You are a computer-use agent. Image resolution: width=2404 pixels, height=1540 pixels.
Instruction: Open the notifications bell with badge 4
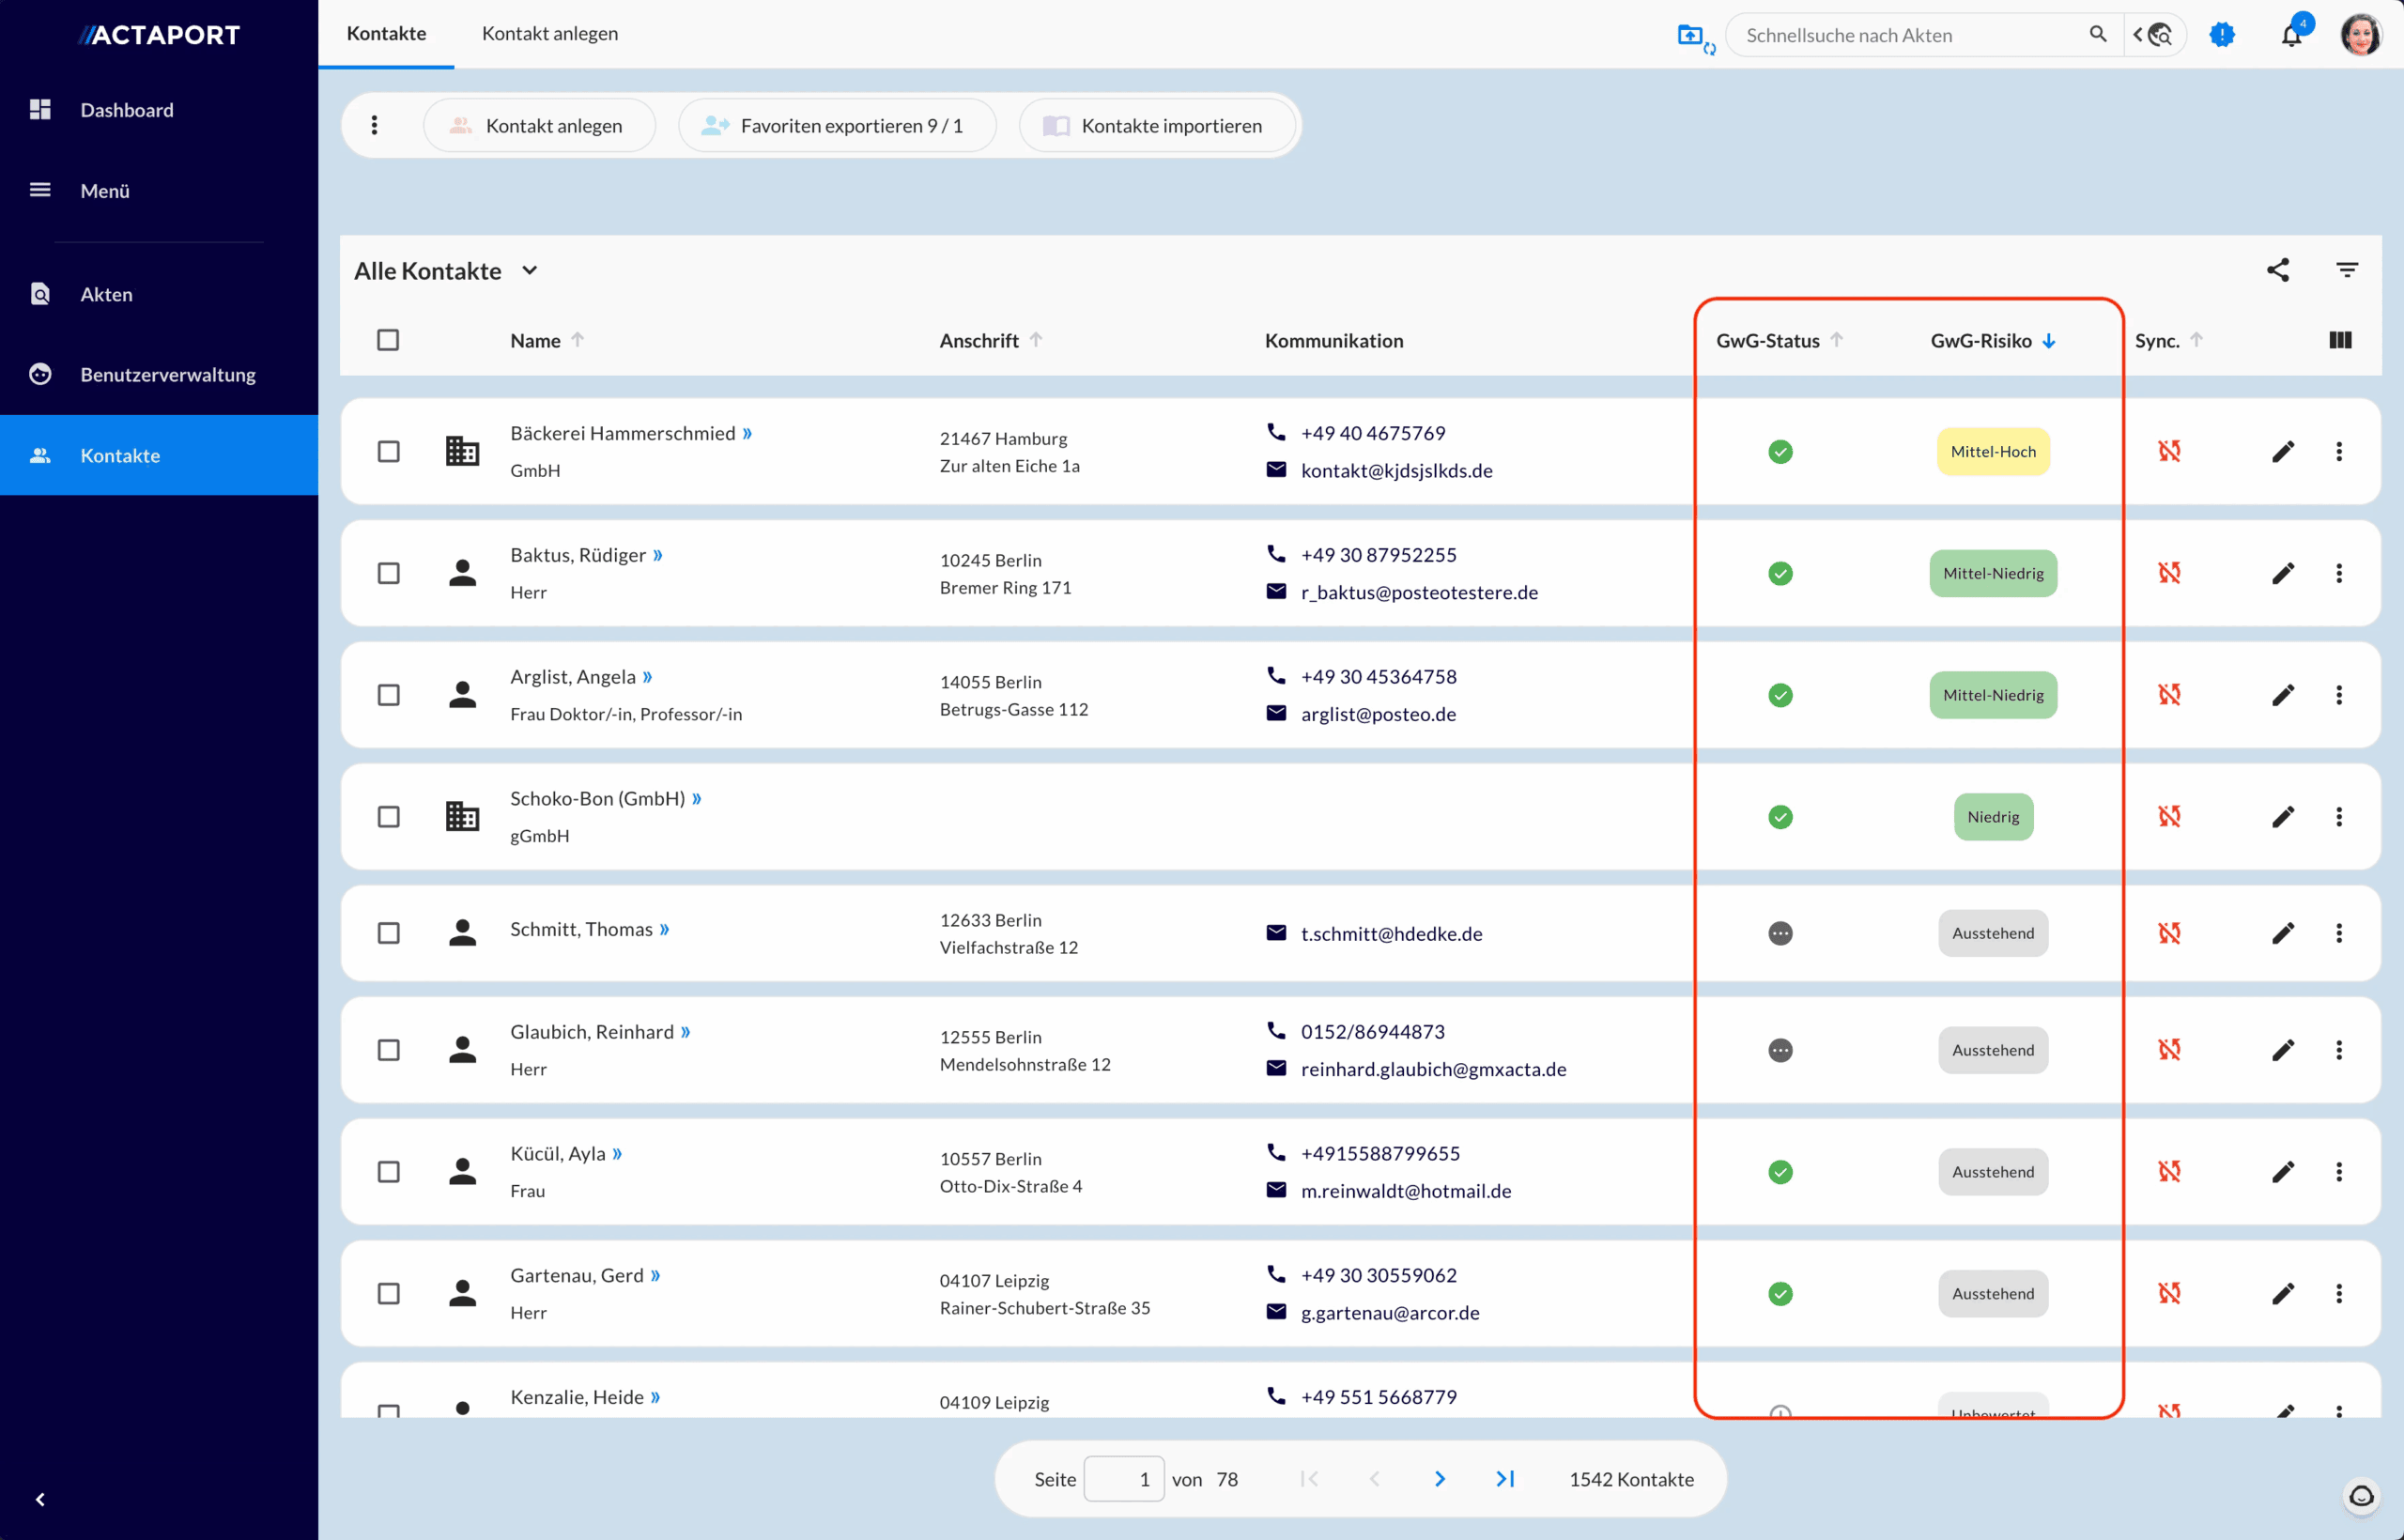tap(2291, 34)
